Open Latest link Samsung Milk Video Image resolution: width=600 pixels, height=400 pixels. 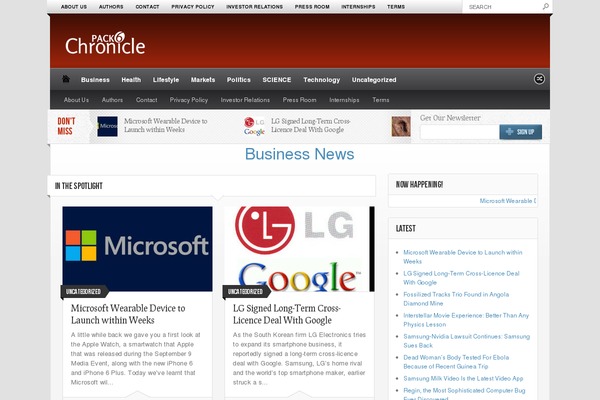click(463, 379)
